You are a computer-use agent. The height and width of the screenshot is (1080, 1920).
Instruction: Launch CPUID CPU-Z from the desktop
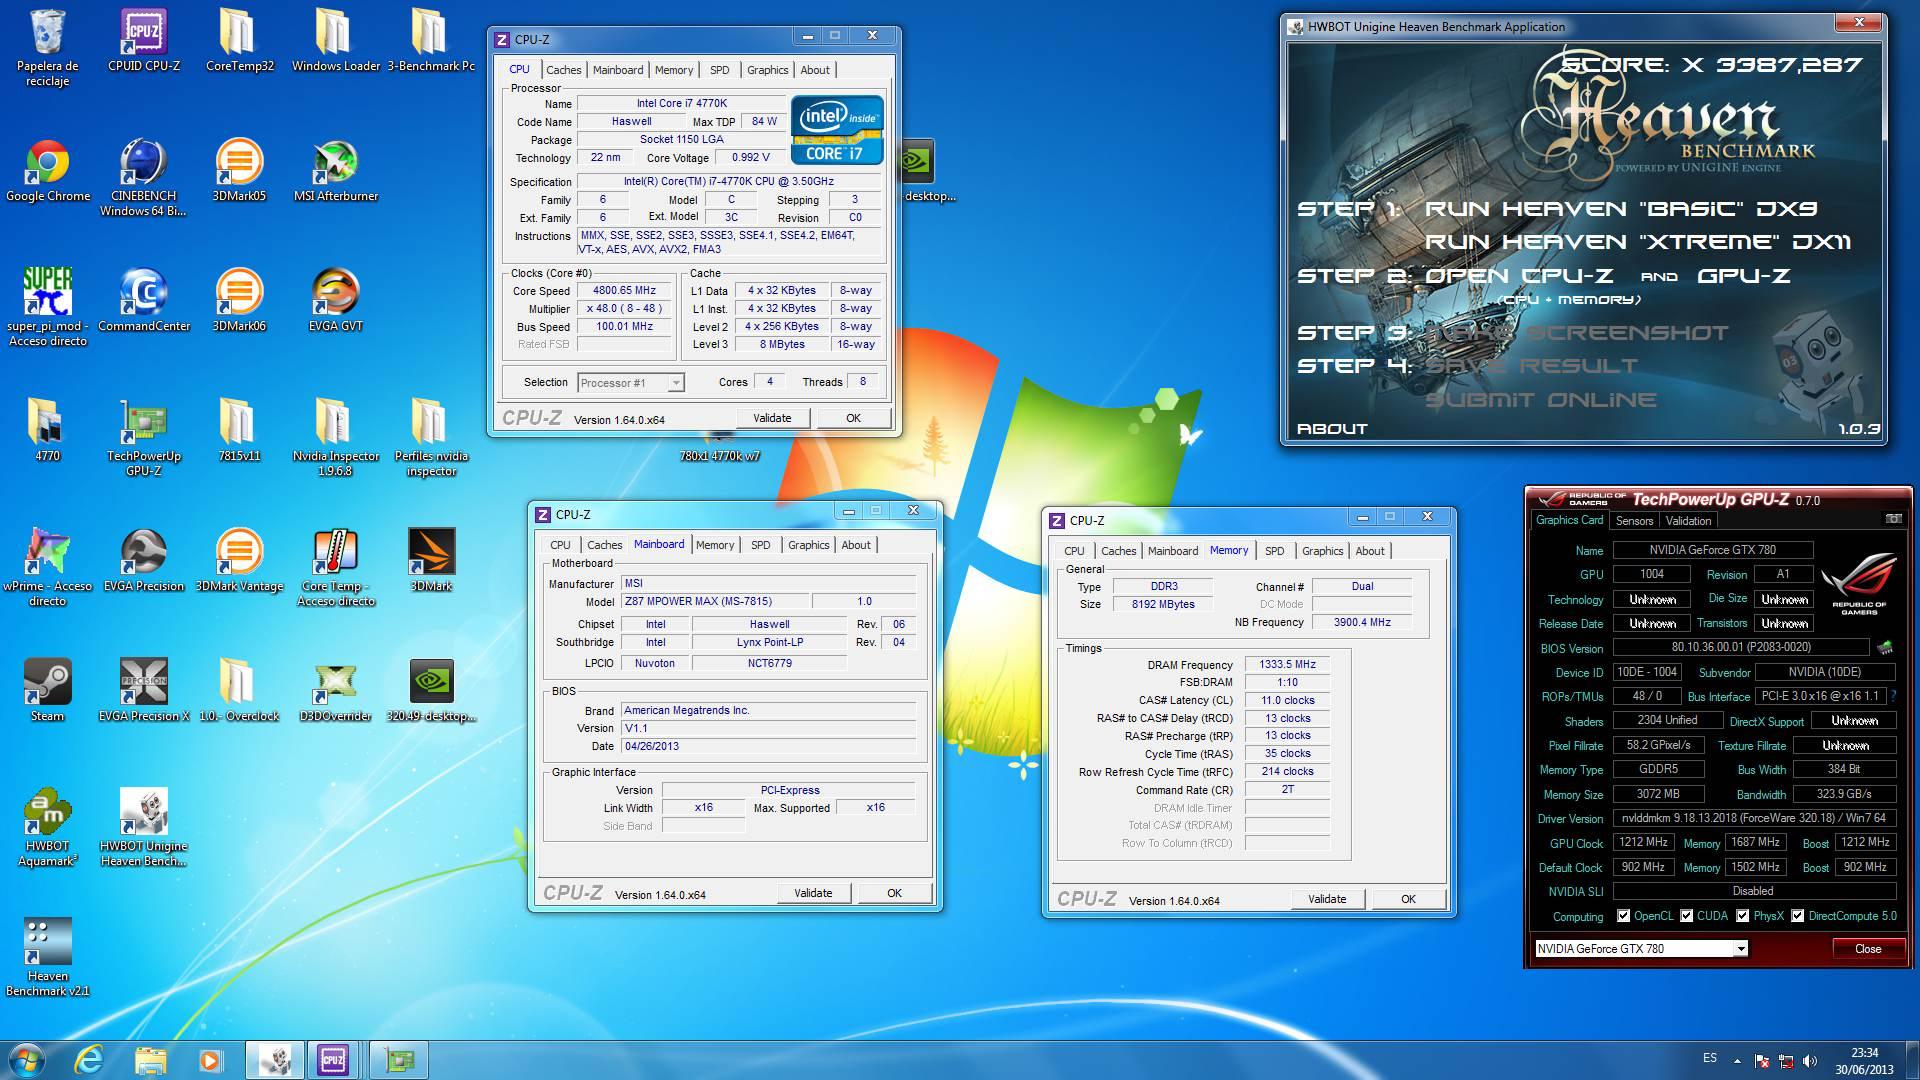coord(143,41)
